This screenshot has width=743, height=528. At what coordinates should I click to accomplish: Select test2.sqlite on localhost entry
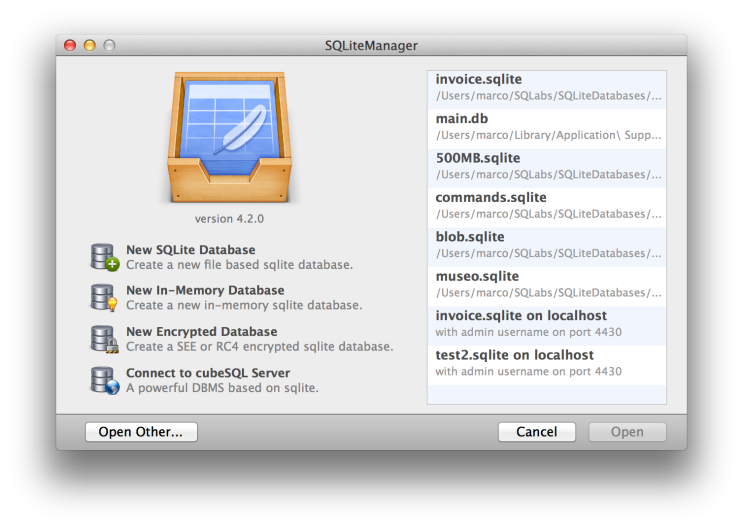tap(547, 365)
